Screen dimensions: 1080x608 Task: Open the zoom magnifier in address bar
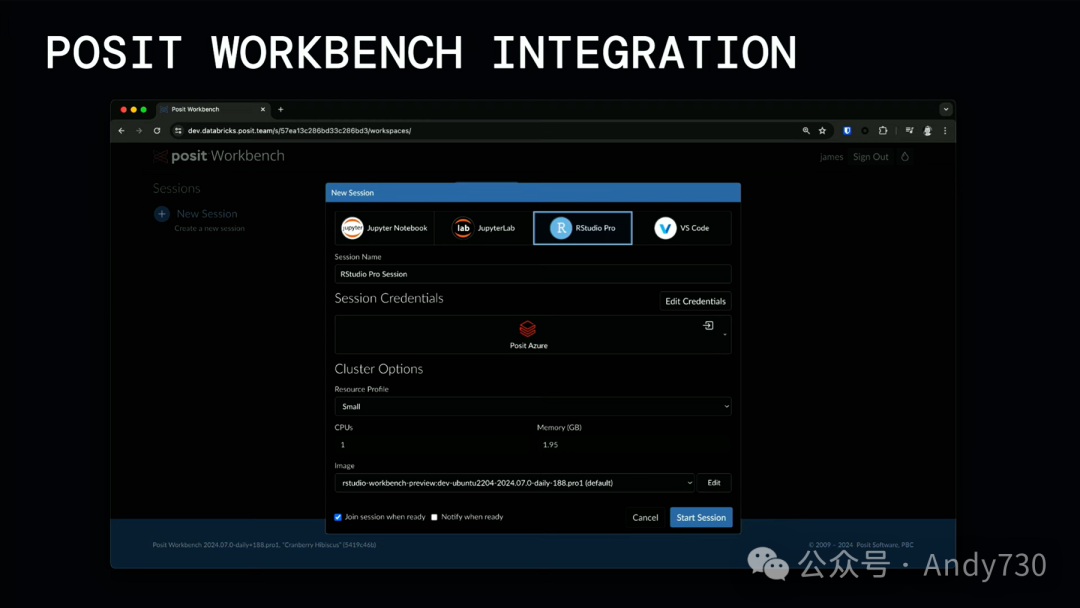(x=806, y=131)
